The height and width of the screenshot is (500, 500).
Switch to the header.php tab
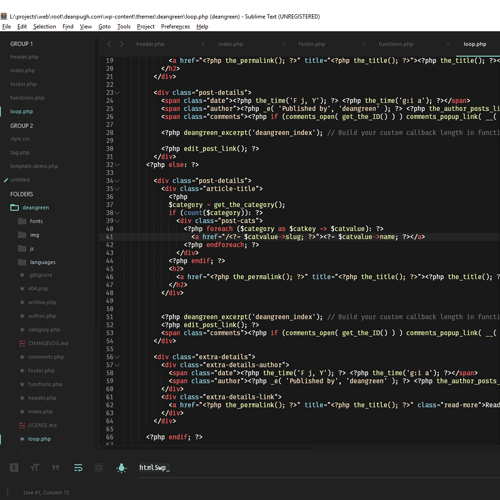point(150,44)
